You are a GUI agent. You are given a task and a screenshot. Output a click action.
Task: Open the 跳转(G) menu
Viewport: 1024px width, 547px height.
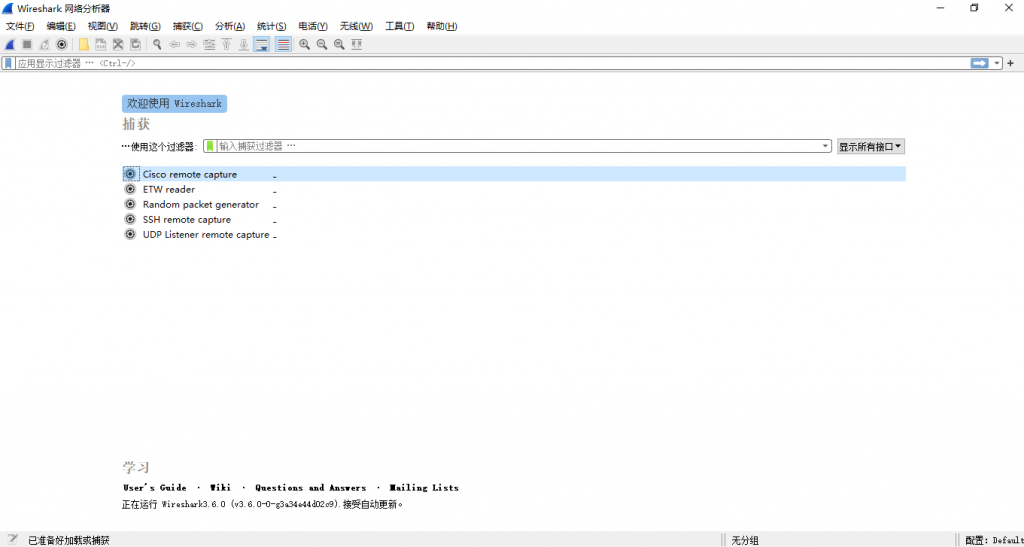[x=145, y=26]
